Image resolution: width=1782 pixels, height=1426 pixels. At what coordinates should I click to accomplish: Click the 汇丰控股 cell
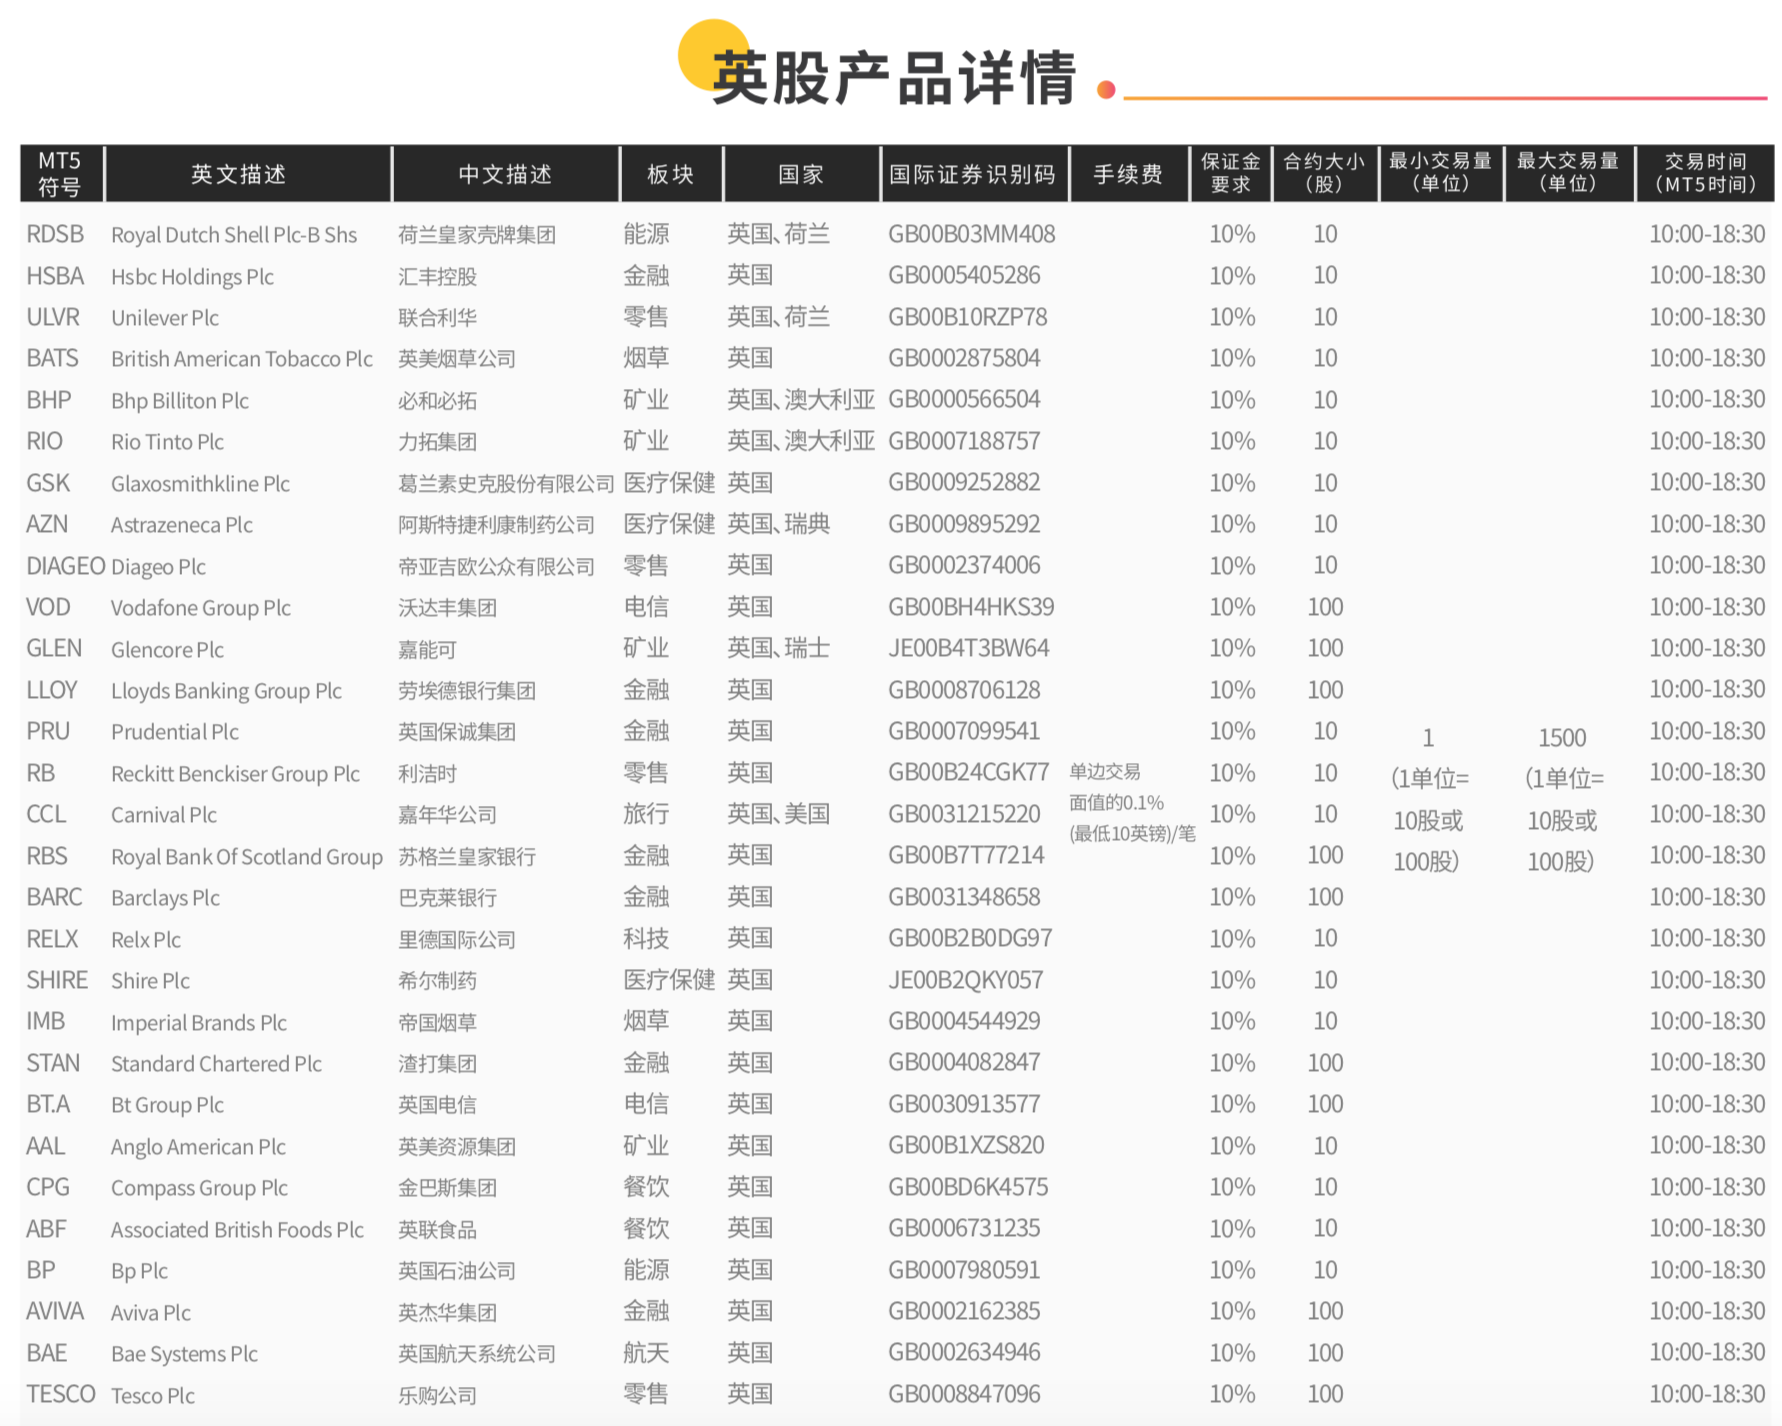click(x=437, y=276)
